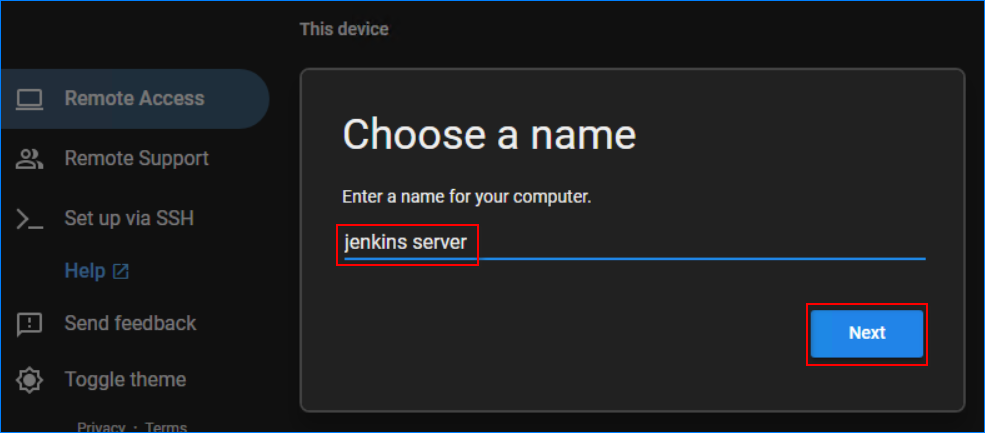The image size is (985, 433).
Task: Click the sun-shaped theme icon
Action: (30, 380)
